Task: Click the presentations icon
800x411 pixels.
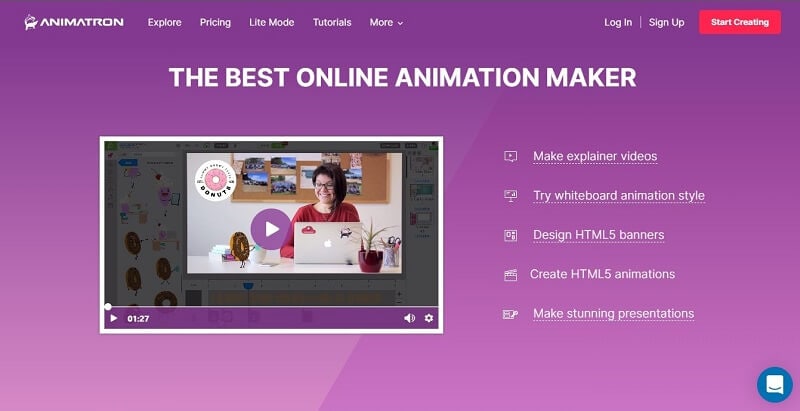Action: tap(511, 314)
